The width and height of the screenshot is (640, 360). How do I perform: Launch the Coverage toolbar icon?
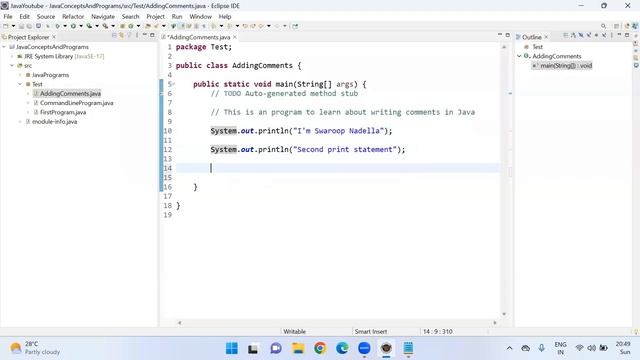click(89, 26)
